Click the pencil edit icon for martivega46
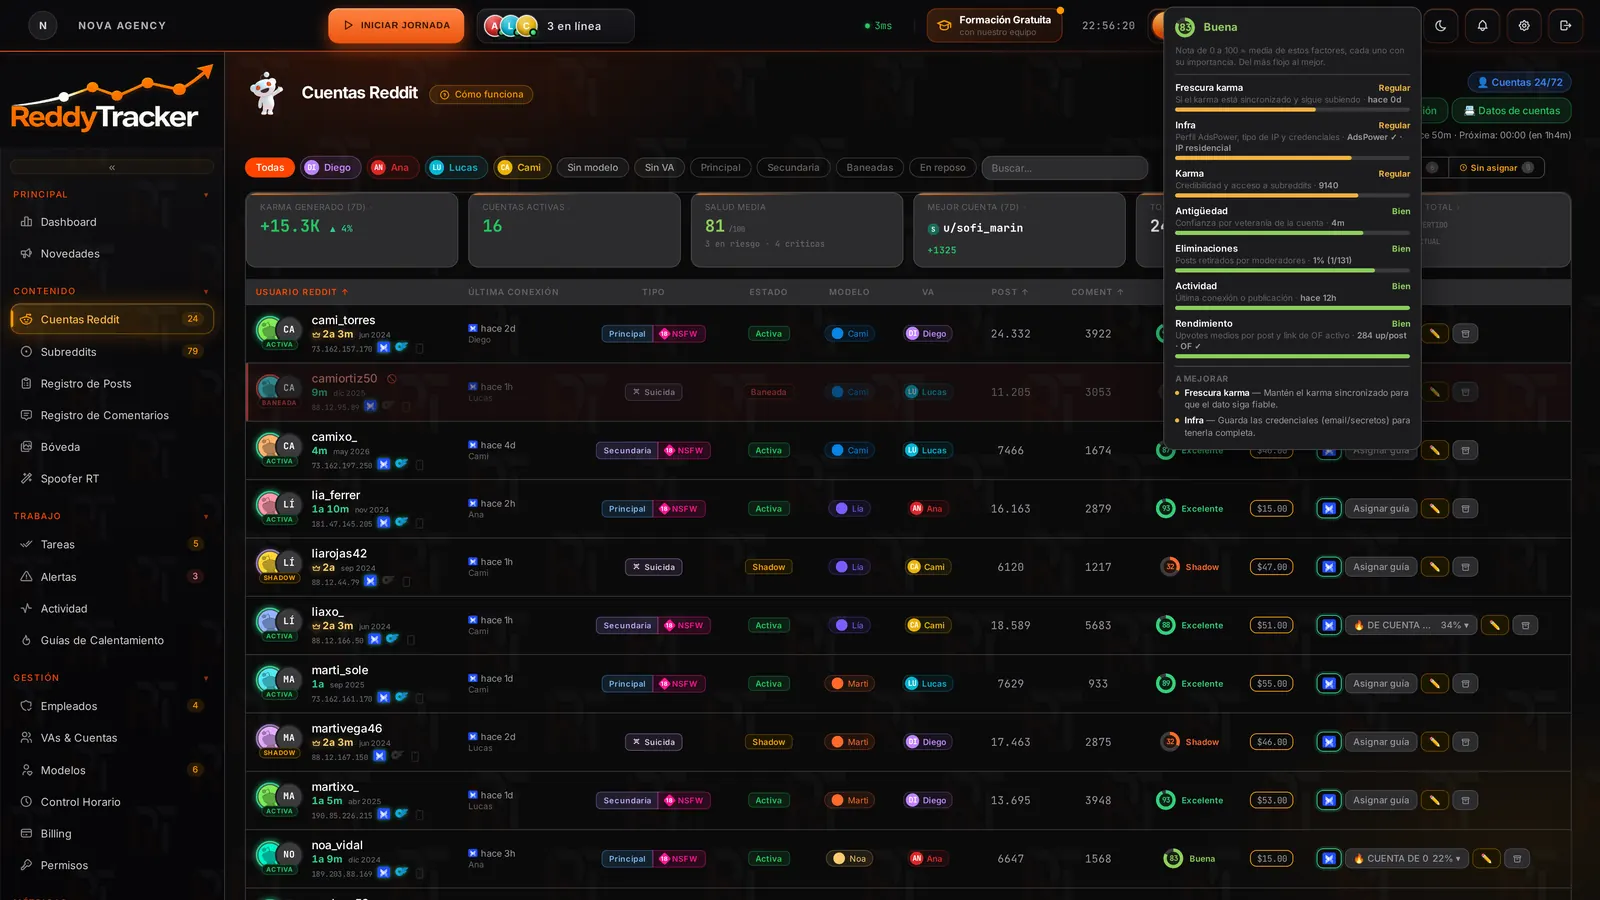The height and width of the screenshot is (900, 1600). (1434, 742)
